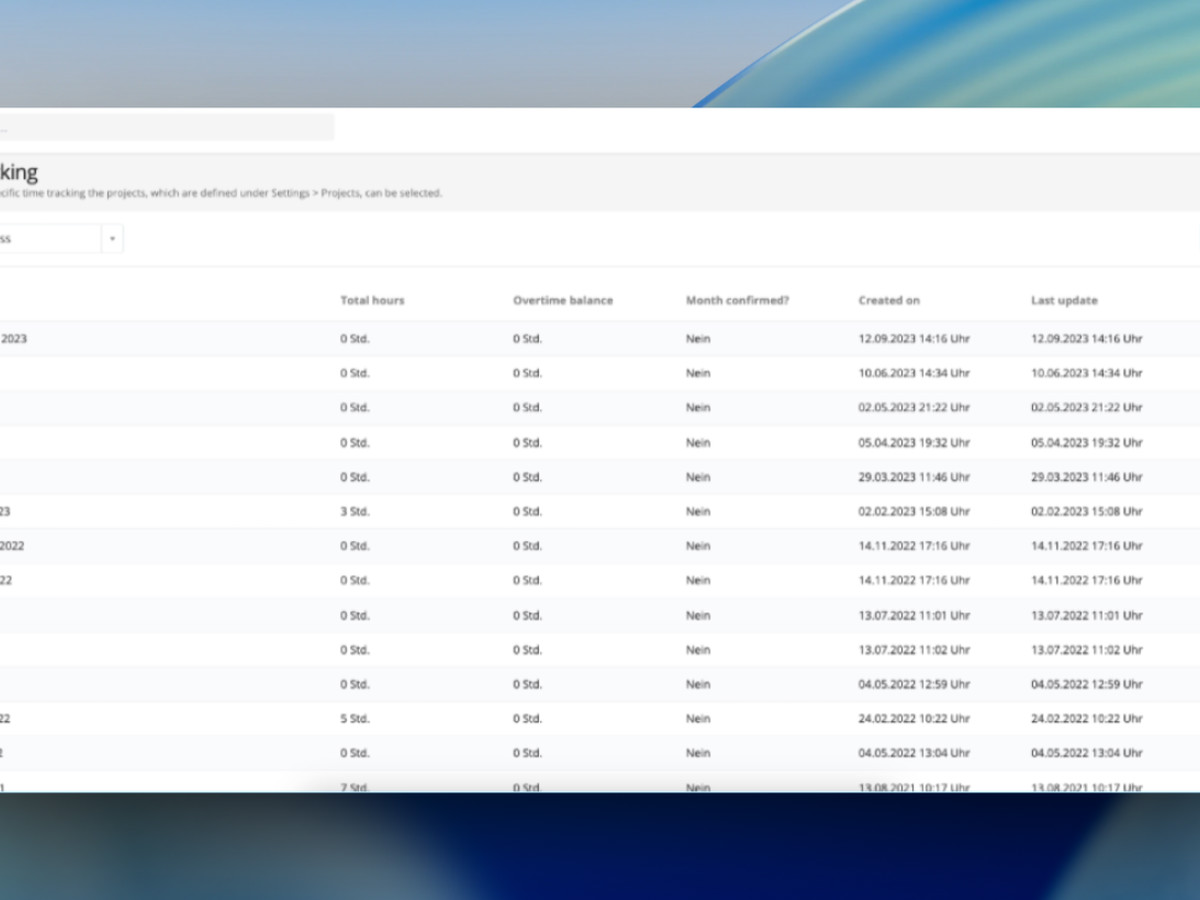Click the "Created on" column header

click(889, 300)
